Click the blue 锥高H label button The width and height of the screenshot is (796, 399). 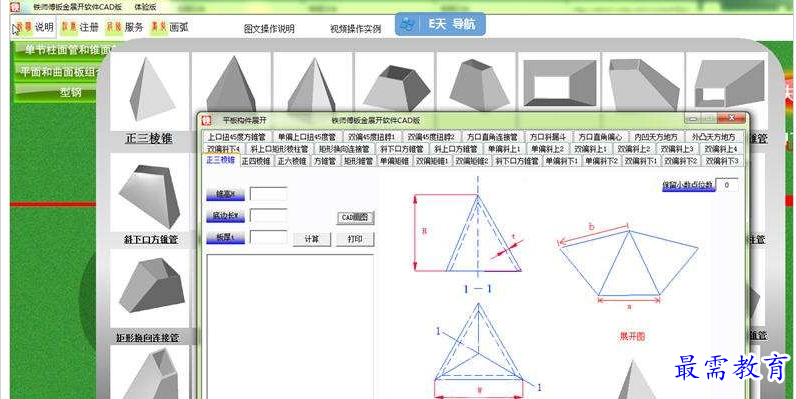pyautogui.click(x=225, y=194)
